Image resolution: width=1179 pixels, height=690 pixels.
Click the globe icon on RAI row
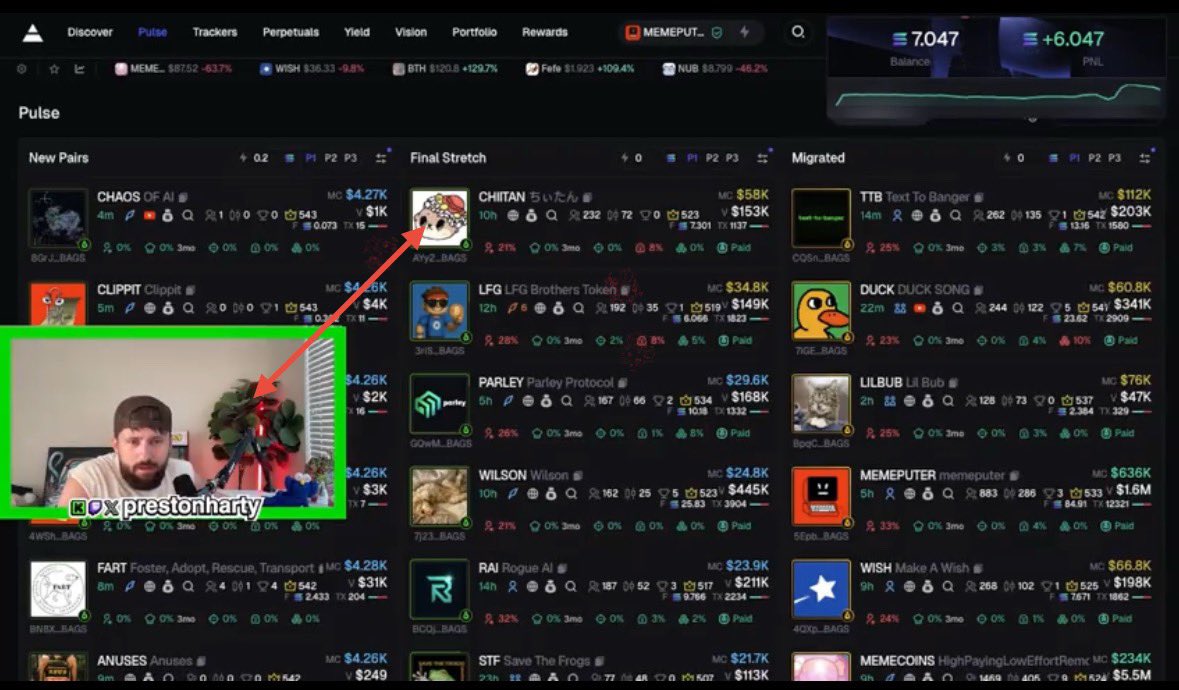(x=532, y=586)
